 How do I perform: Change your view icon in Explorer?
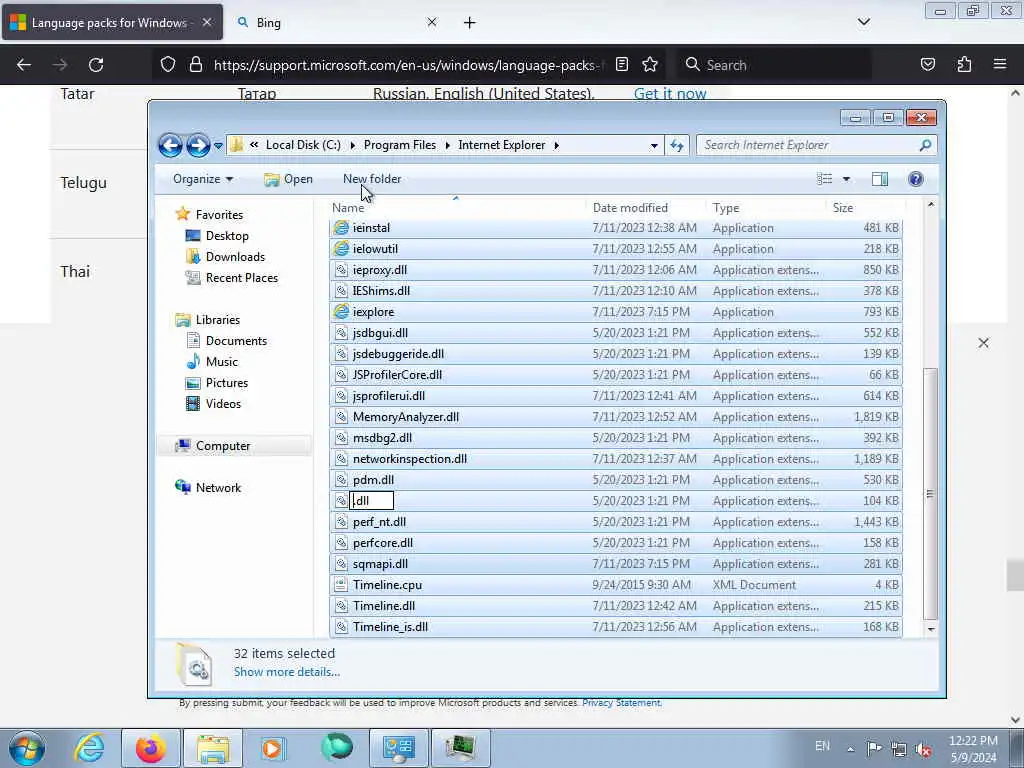pos(825,179)
